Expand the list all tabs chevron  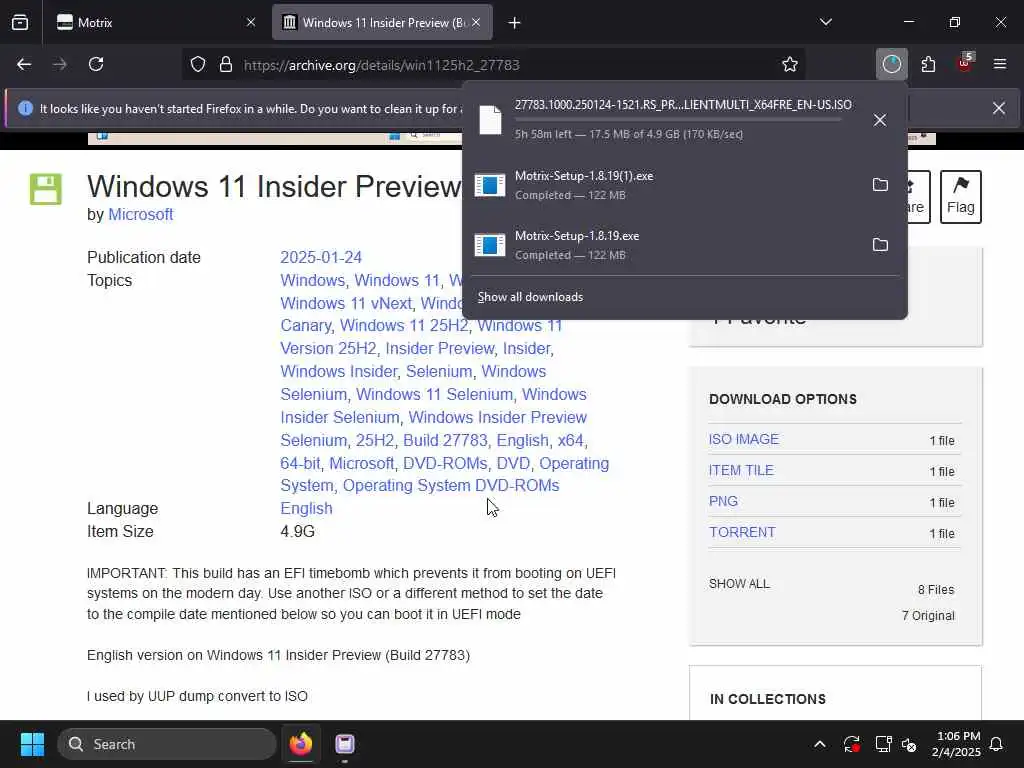coord(825,22)
